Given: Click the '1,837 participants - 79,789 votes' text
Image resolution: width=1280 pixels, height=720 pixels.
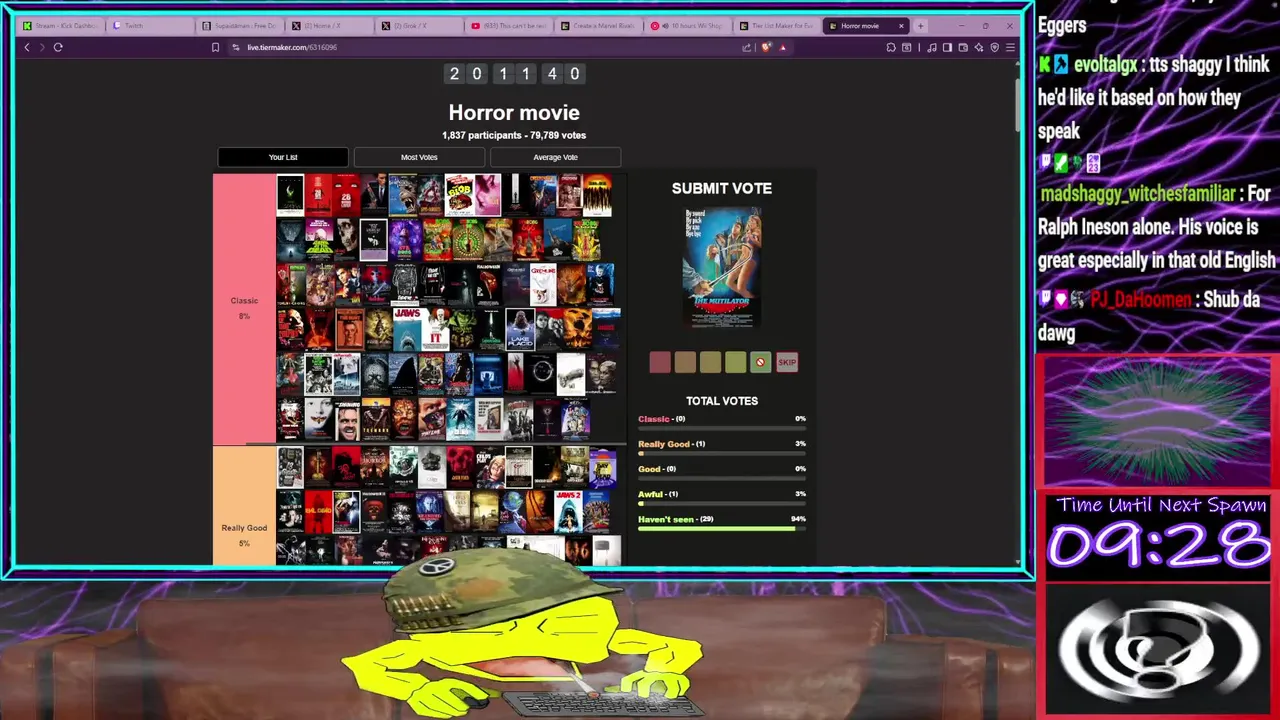Looking at the screenshot, I should [x=514, y=135].
